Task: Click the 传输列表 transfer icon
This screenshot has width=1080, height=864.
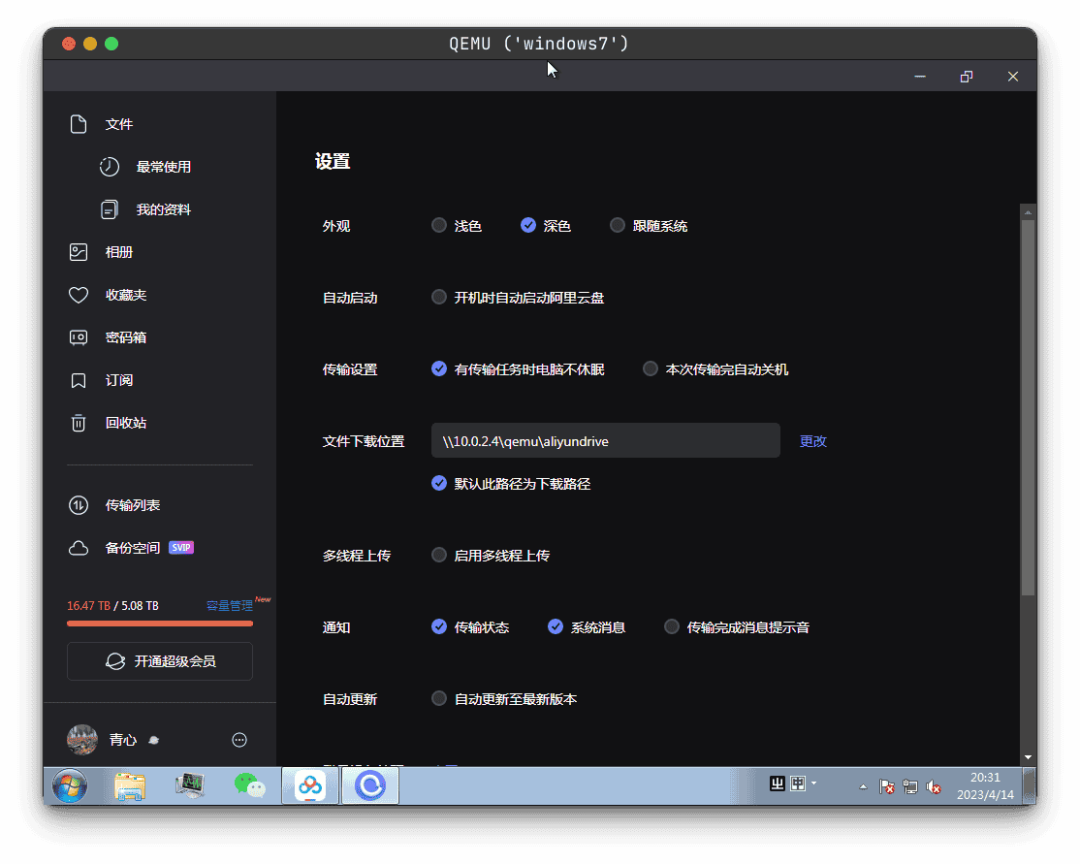Action: tap(79, 505)
